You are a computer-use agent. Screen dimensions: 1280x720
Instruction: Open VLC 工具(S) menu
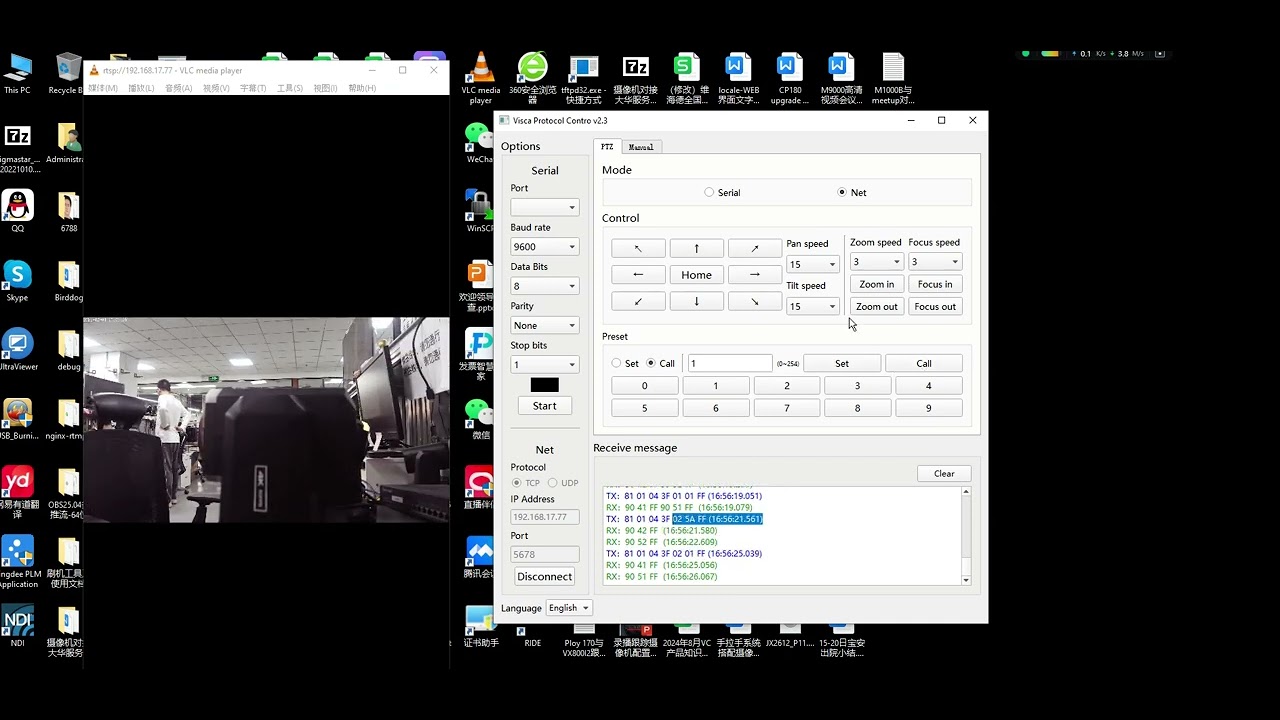[290, 88]
